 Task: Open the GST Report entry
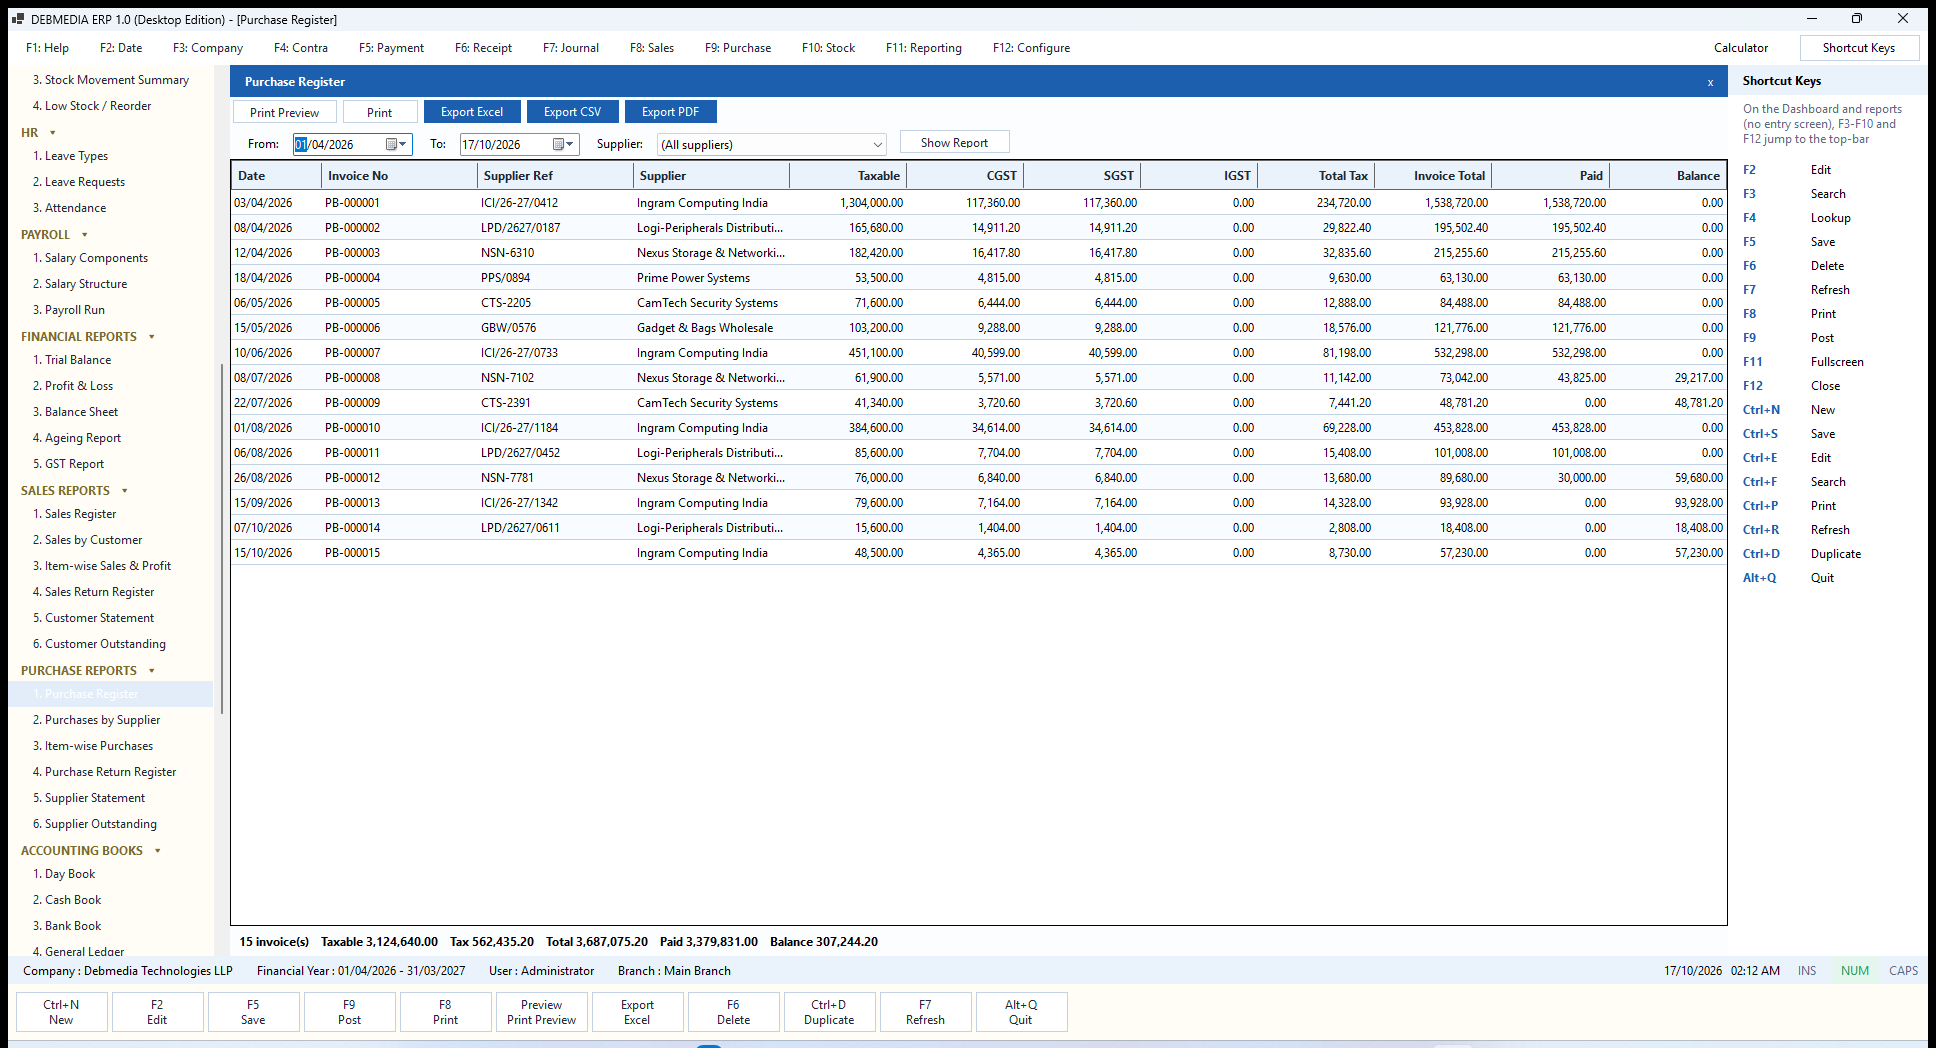tap(68, 464)
